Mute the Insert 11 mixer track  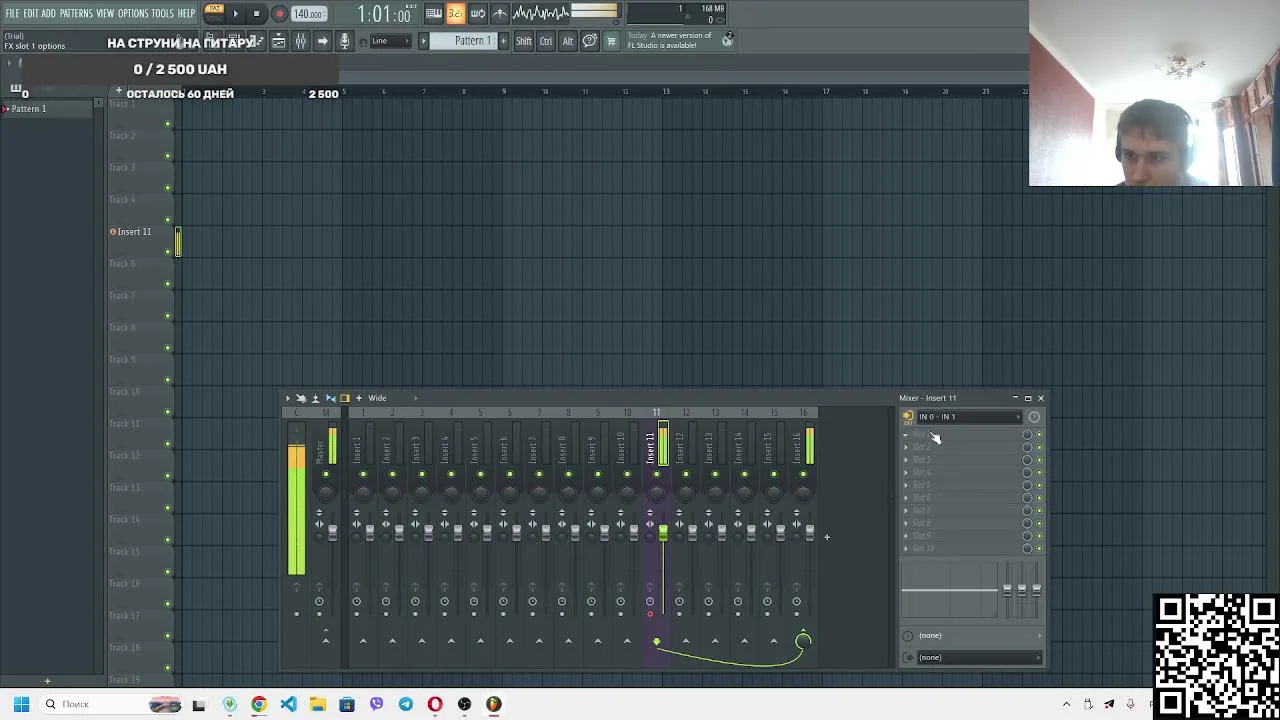point(657,474)
